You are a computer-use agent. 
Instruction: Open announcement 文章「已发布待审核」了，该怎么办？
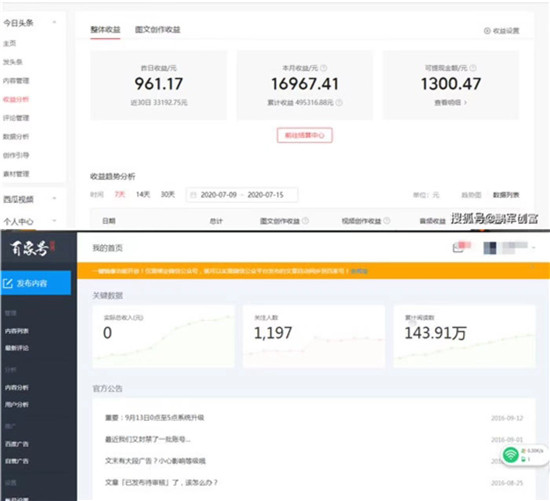[161, 482]
